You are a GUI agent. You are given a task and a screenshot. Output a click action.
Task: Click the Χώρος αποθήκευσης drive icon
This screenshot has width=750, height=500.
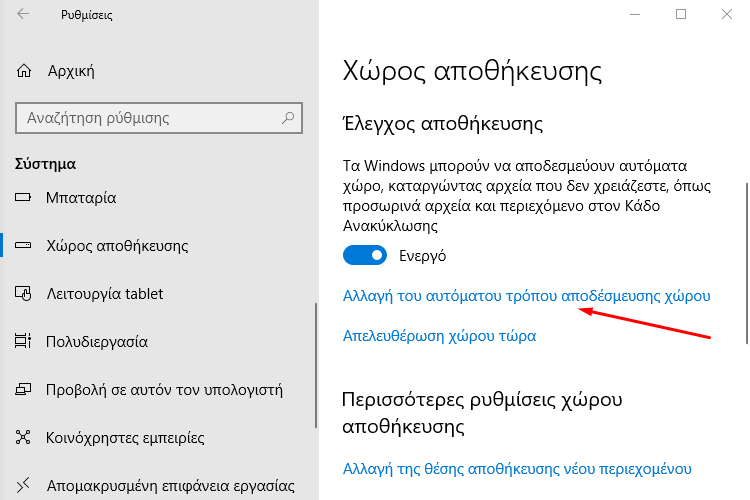point(22,245)
